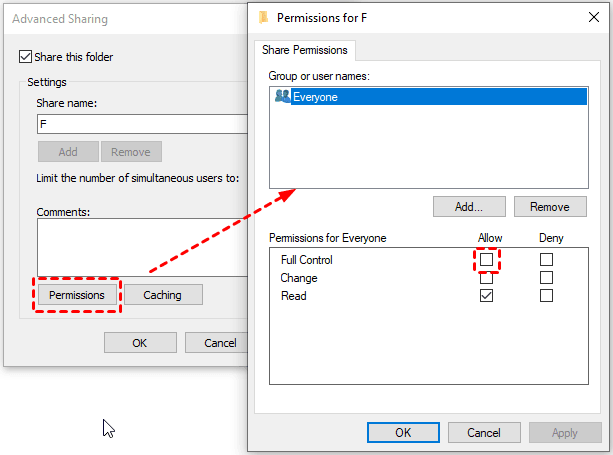Confirm with OK in Permissions for F
This screenshot has width=613, height=455.
click(403, 433)
